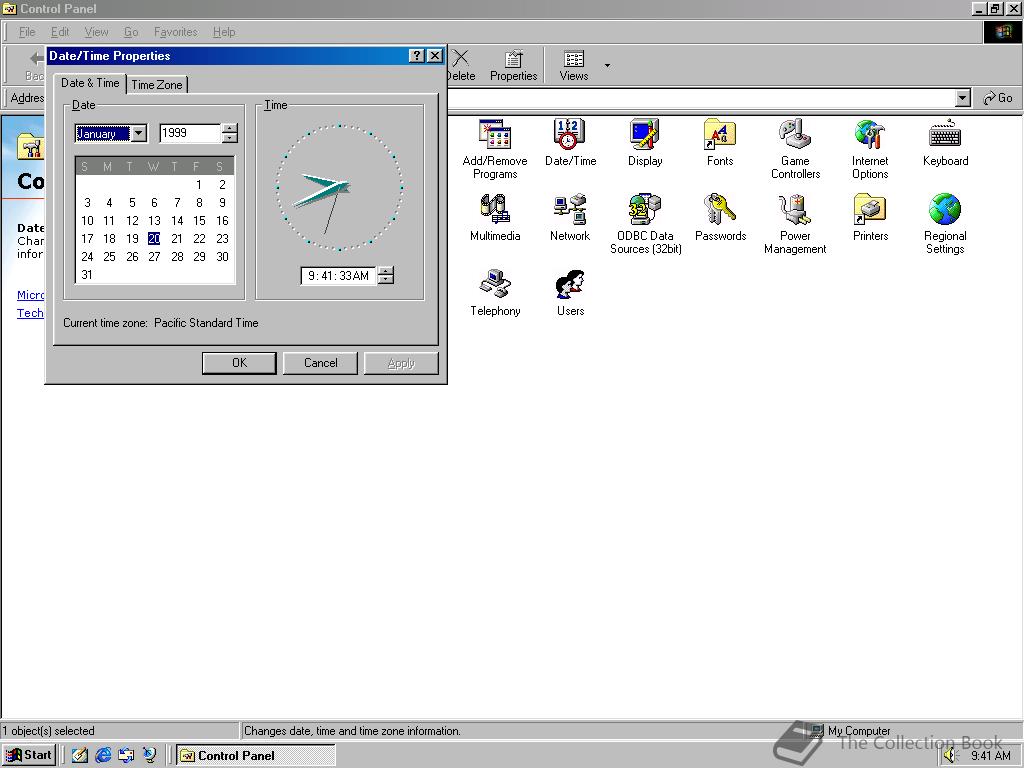Click the Apply button
Image resolution: width=1024 pixels, height=768 pixels.
[401, 363]
